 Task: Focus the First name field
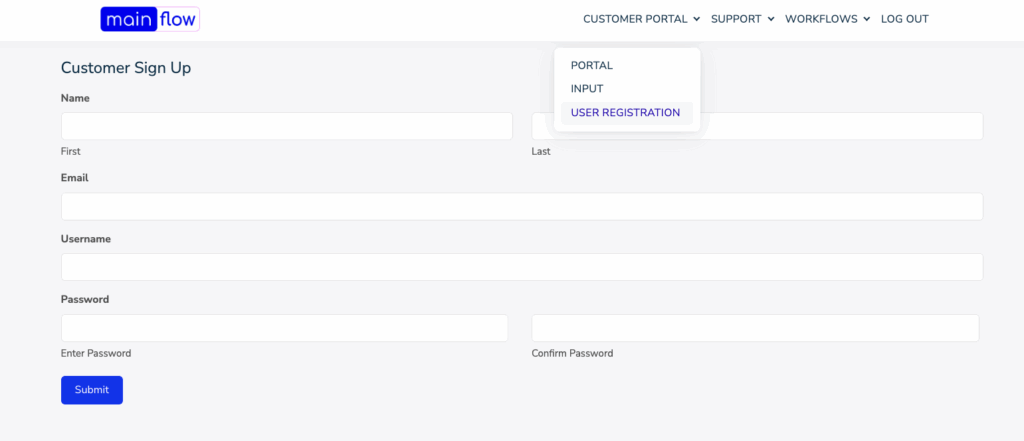pyautogui.click(x=287, y=126)
